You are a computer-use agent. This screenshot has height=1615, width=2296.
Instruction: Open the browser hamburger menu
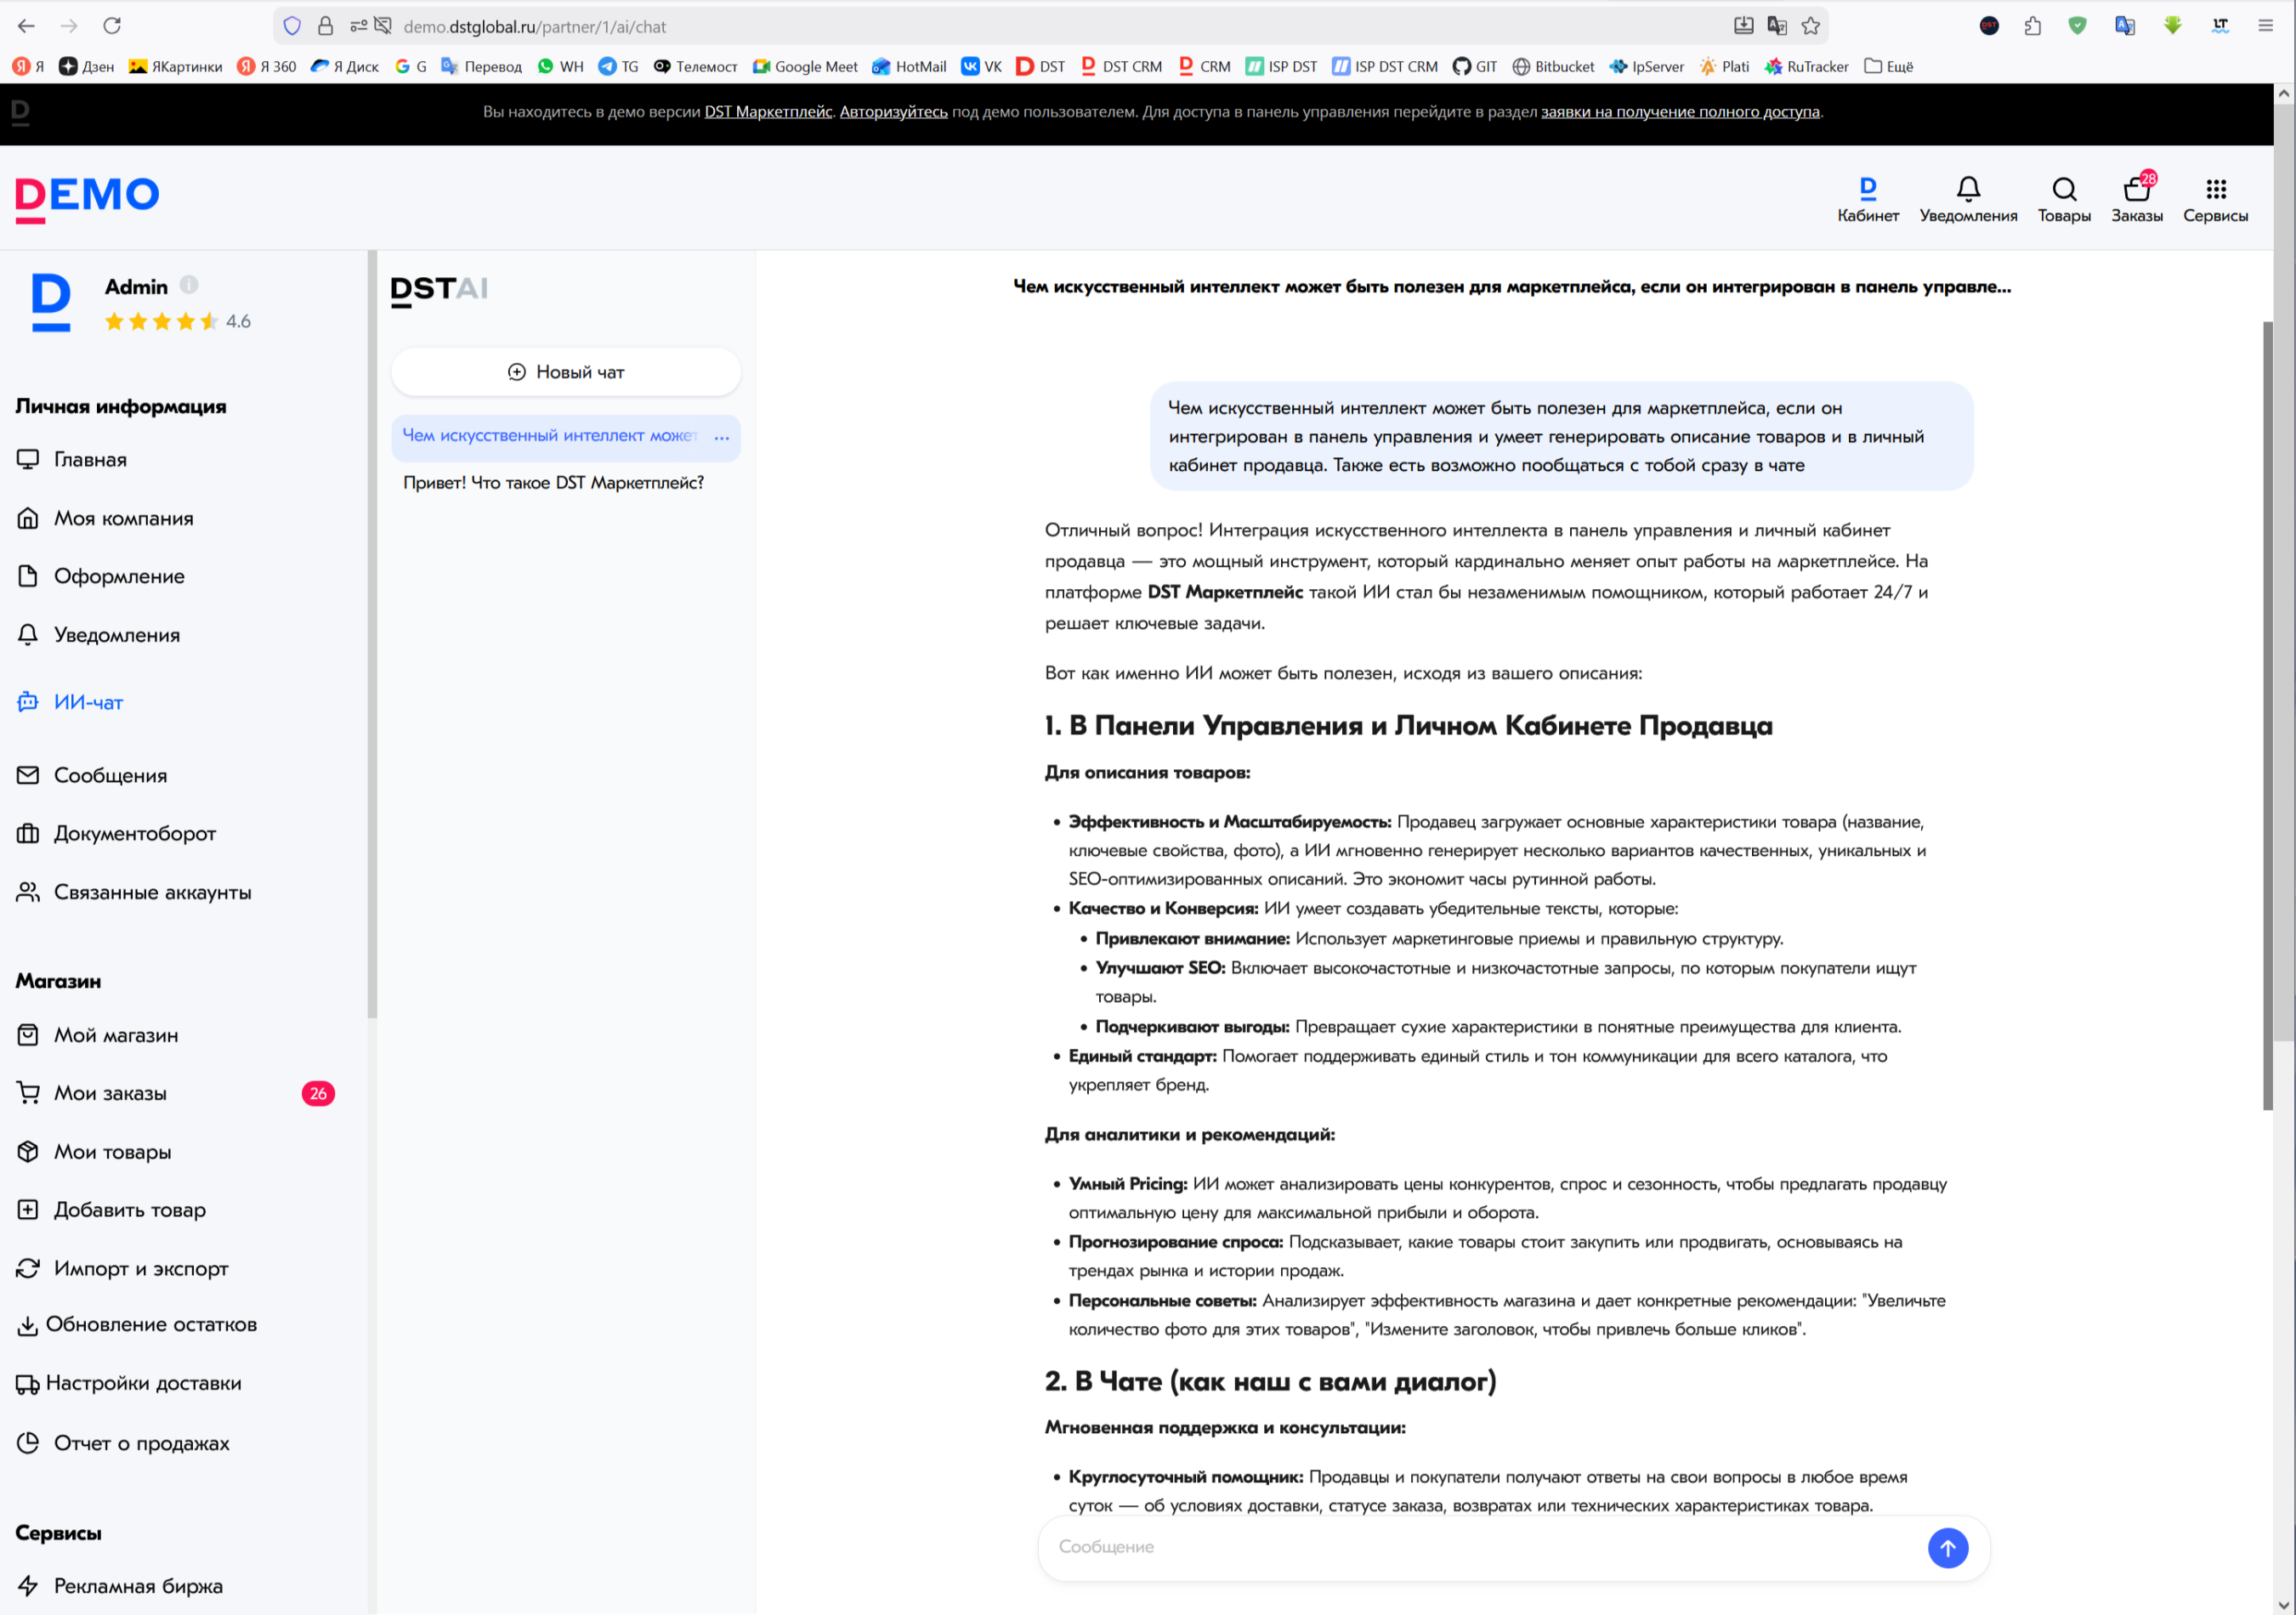(2265, 26)
